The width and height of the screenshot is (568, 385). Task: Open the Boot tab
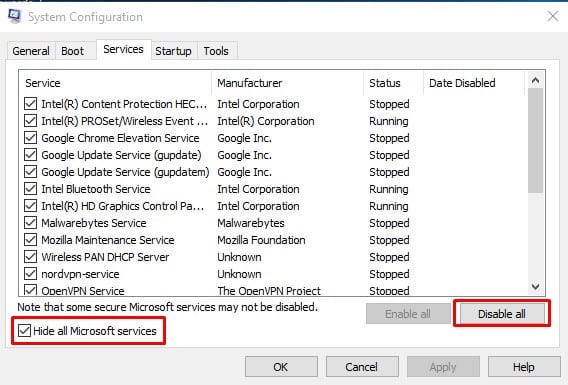click(x=72, y=51)
